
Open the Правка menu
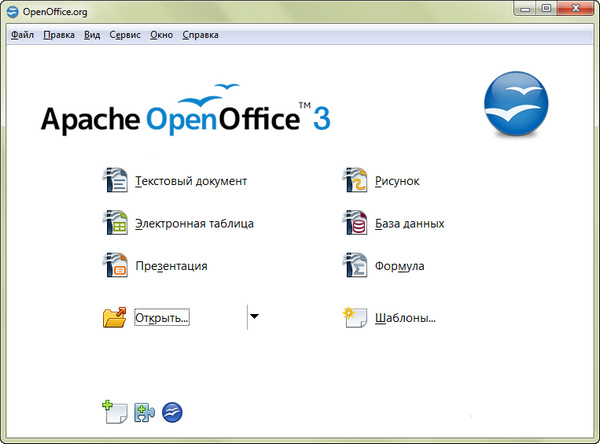[x=59, y=35]
